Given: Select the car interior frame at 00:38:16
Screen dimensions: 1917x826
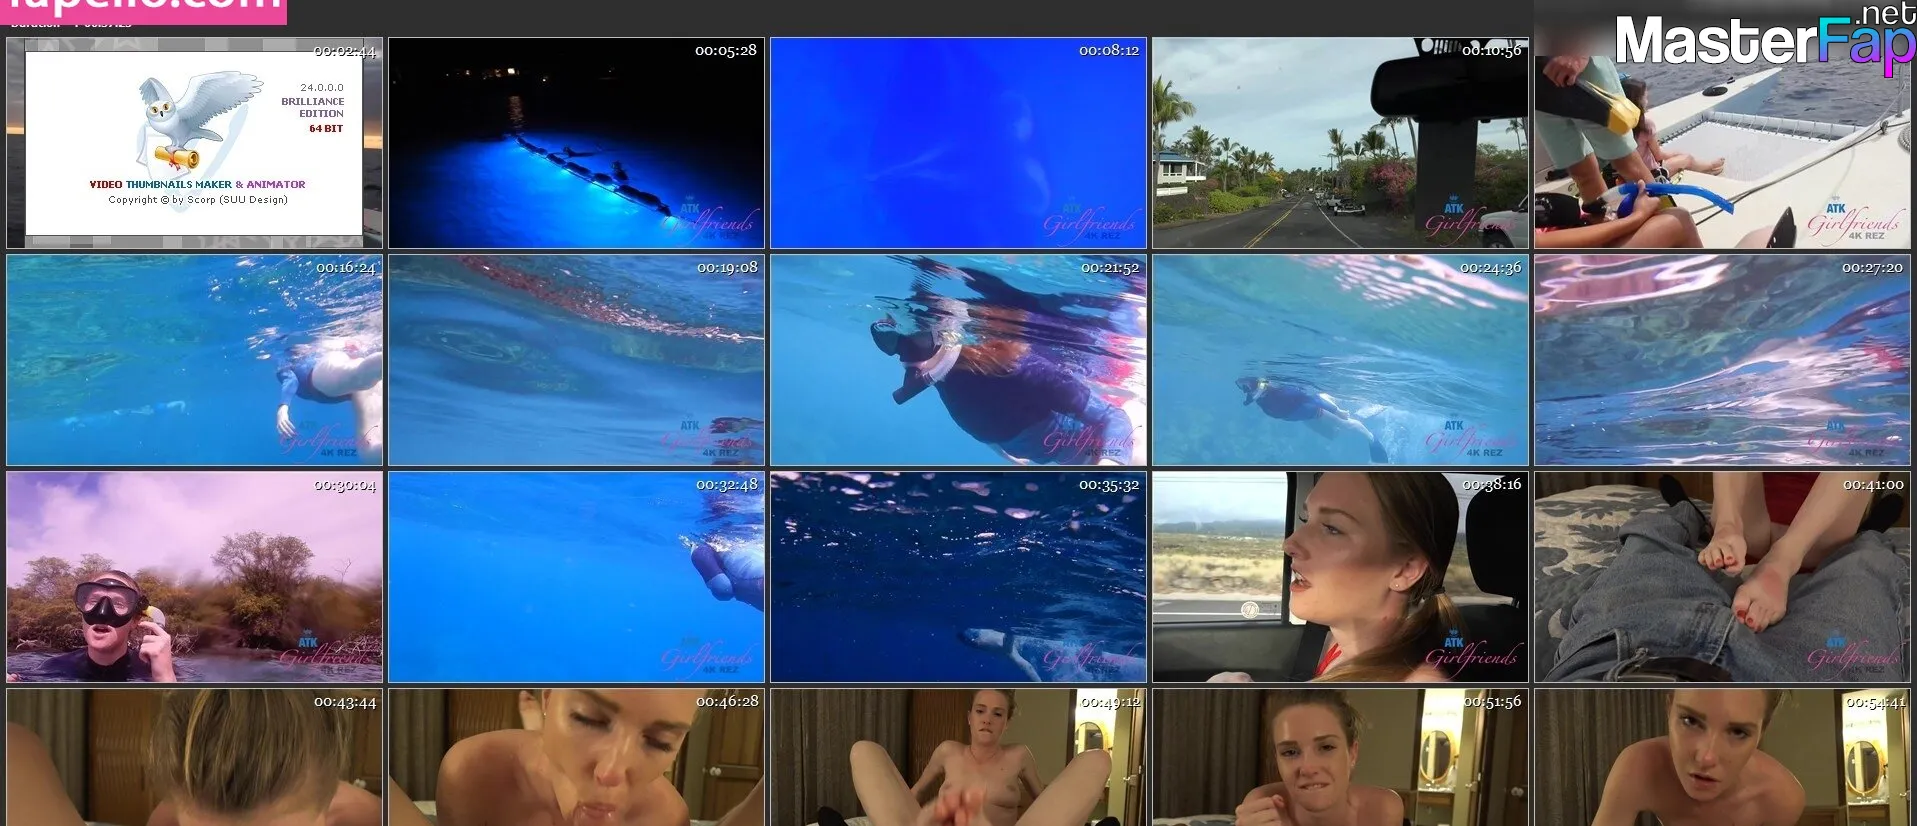Looking at the screenshot, I should (1340, 577).
